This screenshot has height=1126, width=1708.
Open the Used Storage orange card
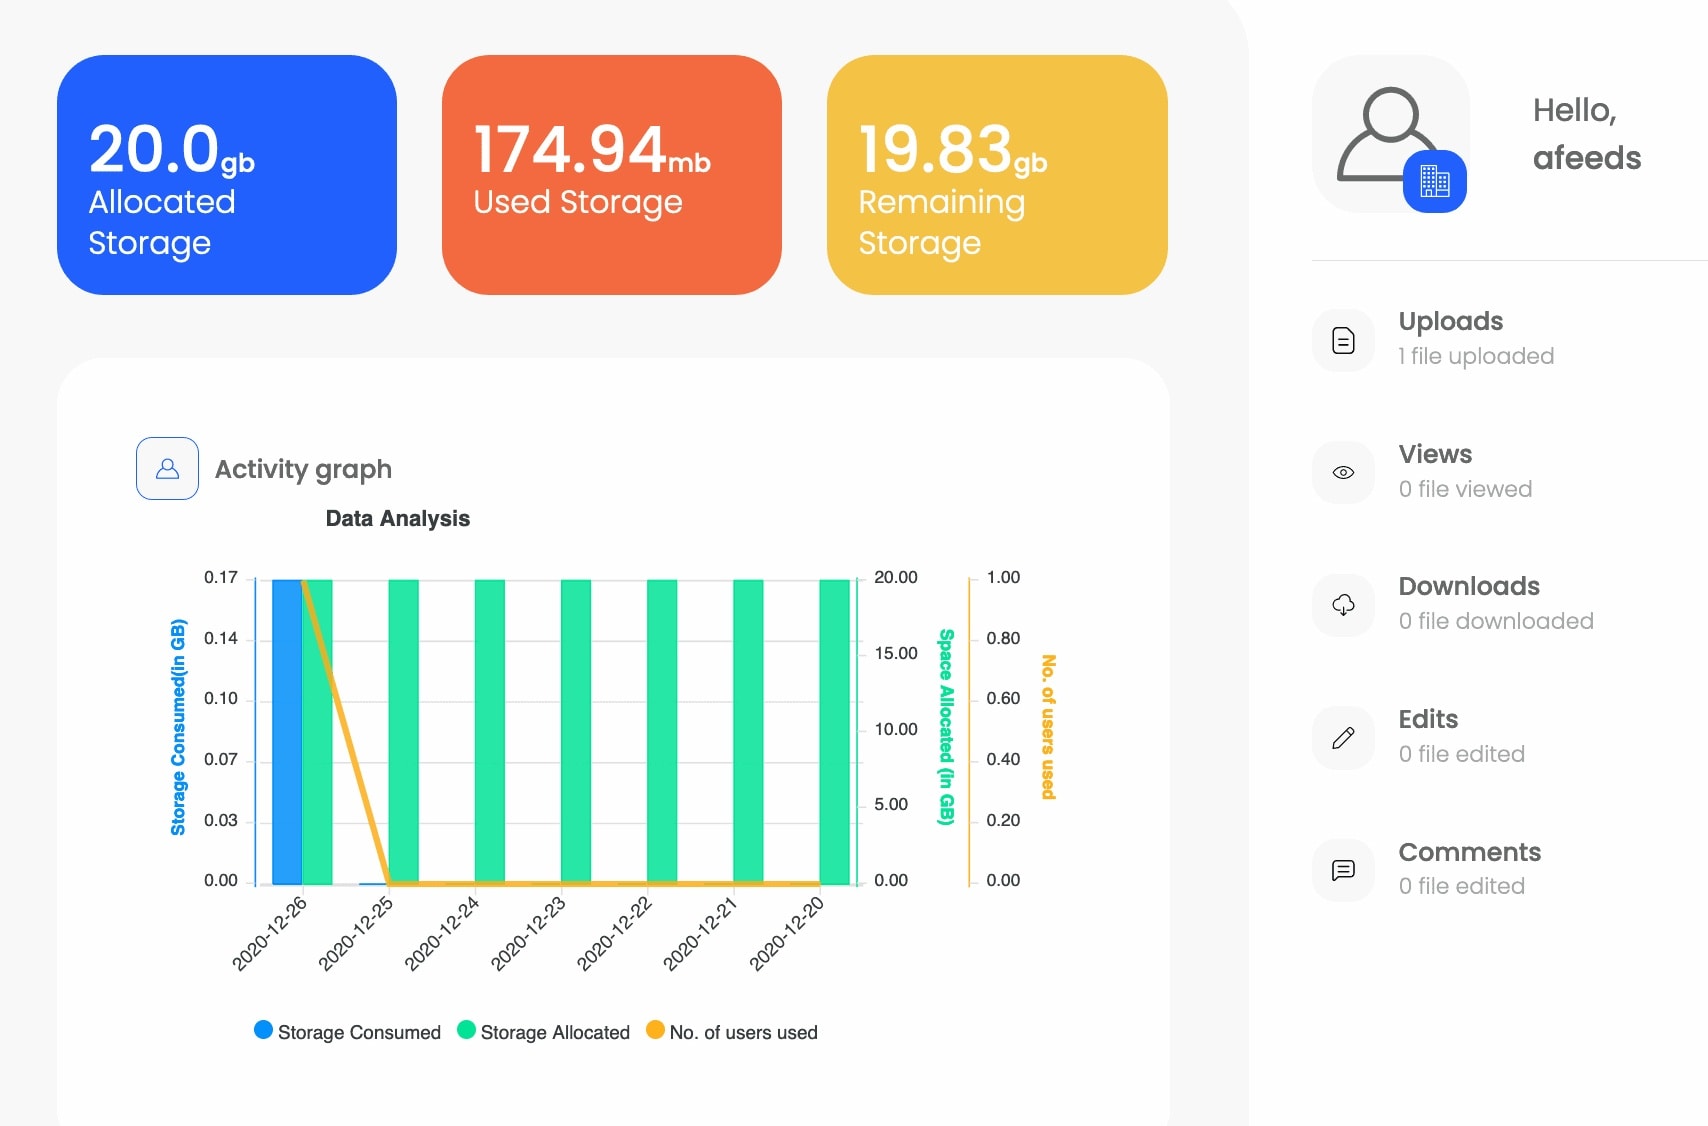(612, 175)
